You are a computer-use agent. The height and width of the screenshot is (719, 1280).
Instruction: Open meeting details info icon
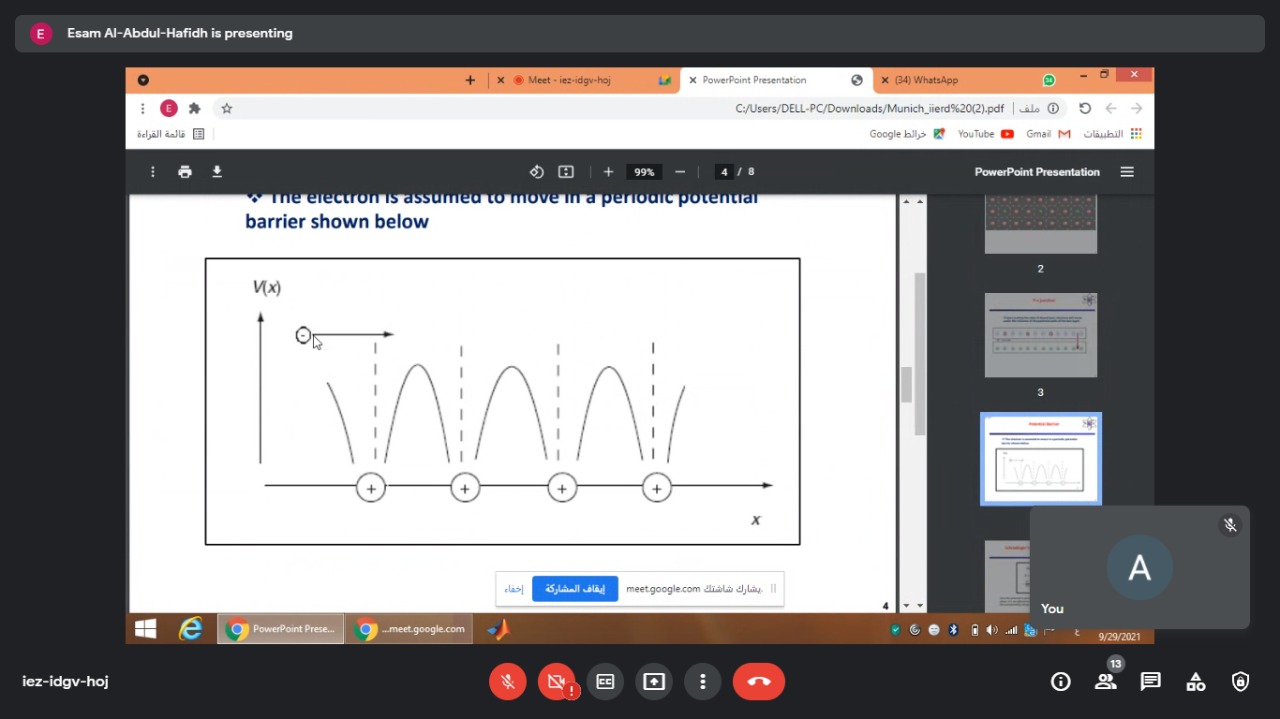1060,682
